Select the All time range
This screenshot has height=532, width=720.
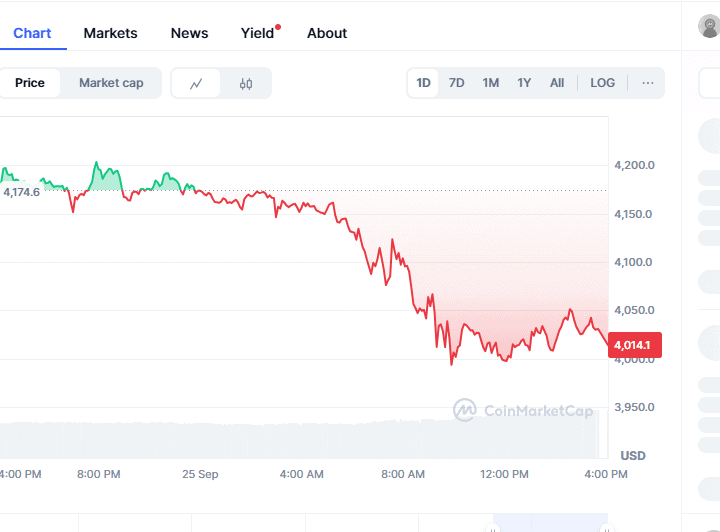pyautogui.click(x=557, y=83)
